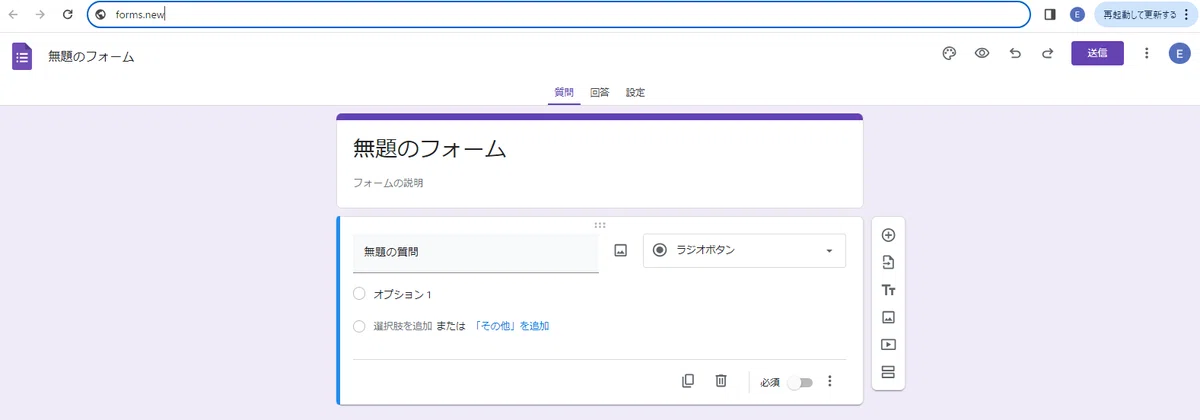Click the 送信 send button
This screenshot has width=1200, height=420.
click(x=1097, y=53)
